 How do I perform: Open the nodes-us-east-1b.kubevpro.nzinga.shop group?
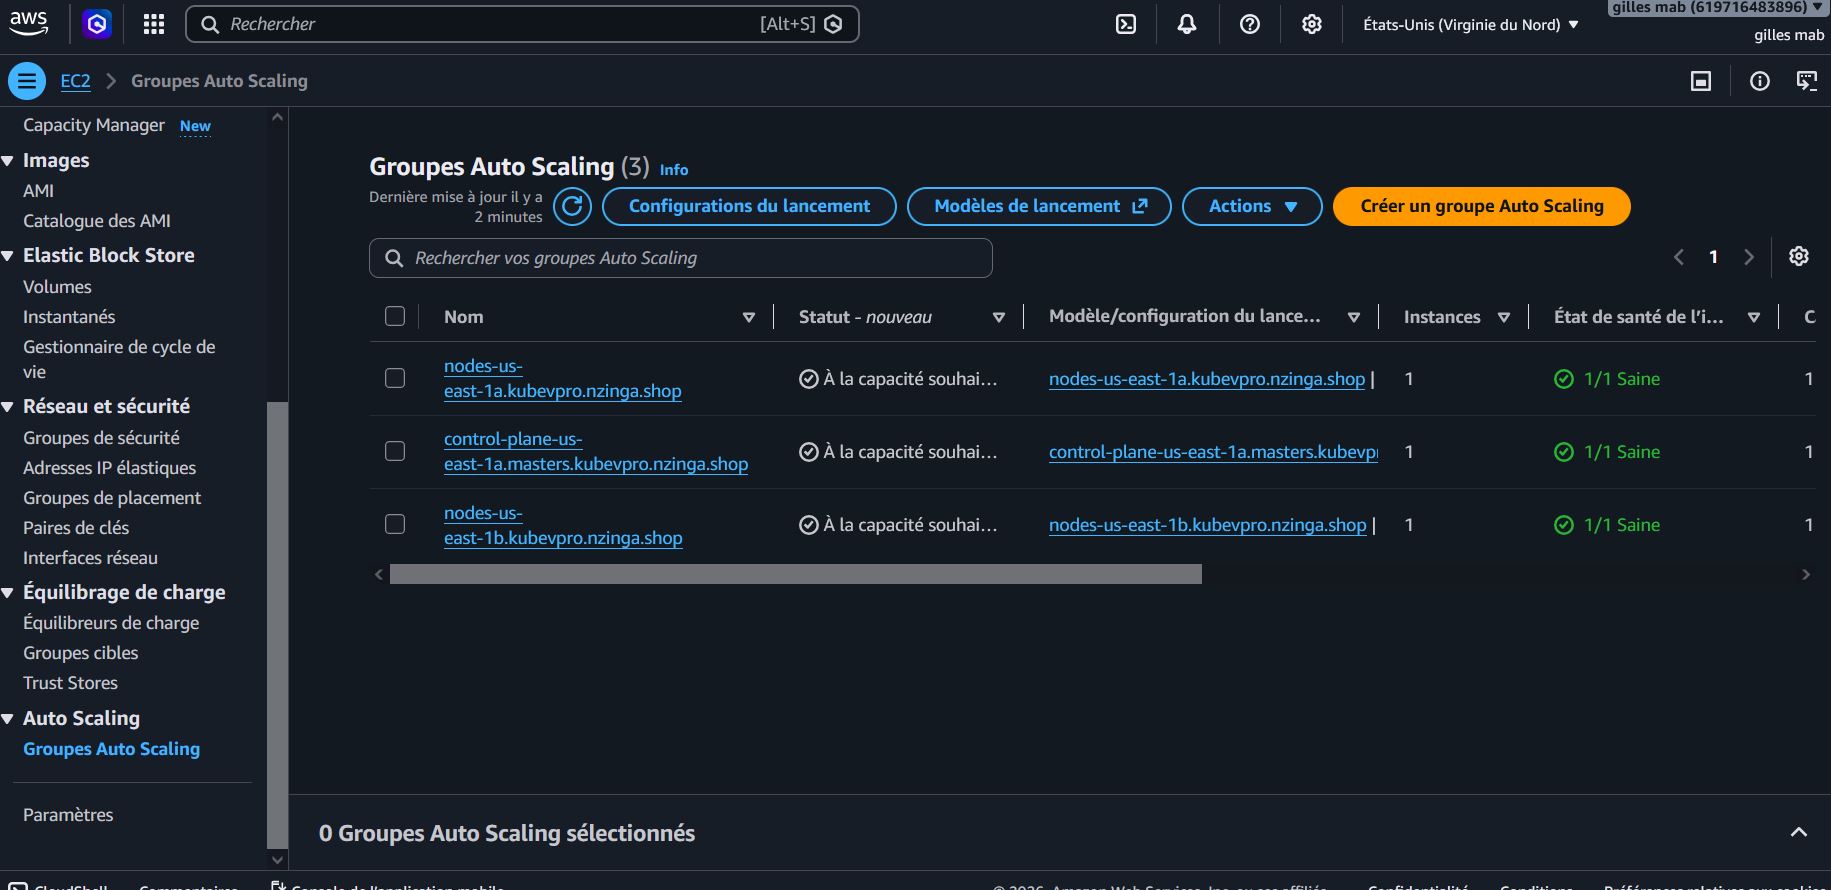tap(563, 525)
